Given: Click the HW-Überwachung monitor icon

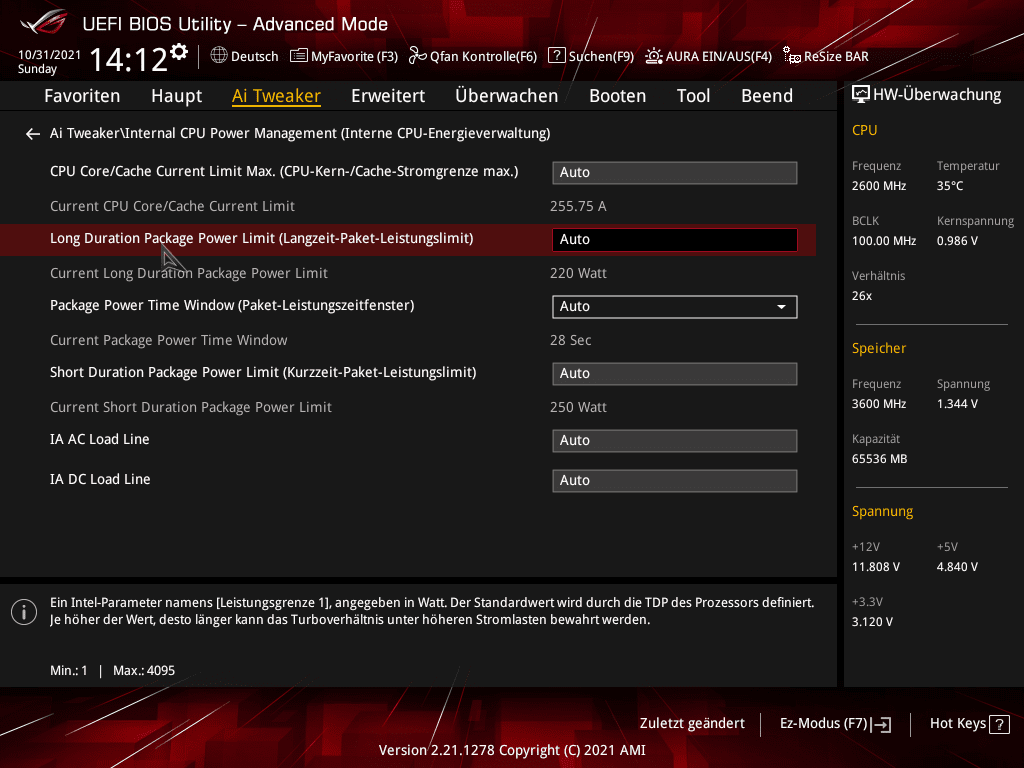Looking at the screenshot, I should click(x=861, y=95).
